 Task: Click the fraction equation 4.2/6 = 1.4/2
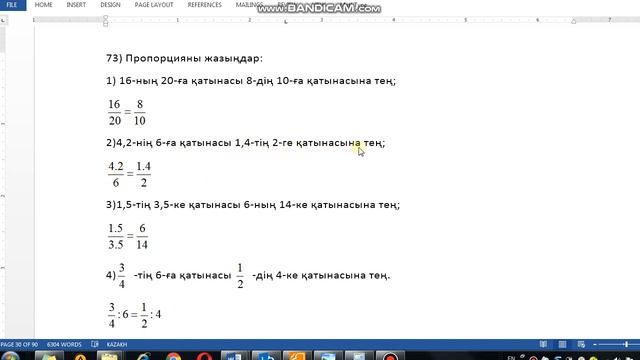(129, 174)
